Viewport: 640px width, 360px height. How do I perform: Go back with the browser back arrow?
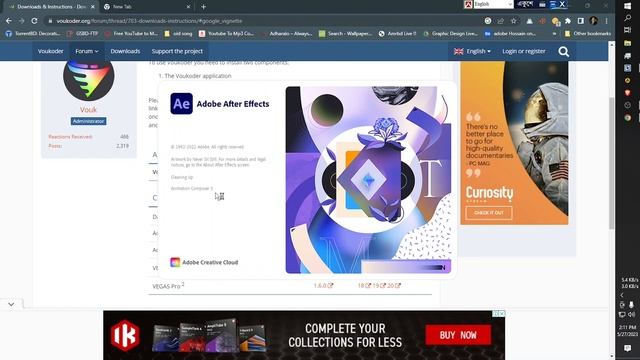(x=9, y=21)
